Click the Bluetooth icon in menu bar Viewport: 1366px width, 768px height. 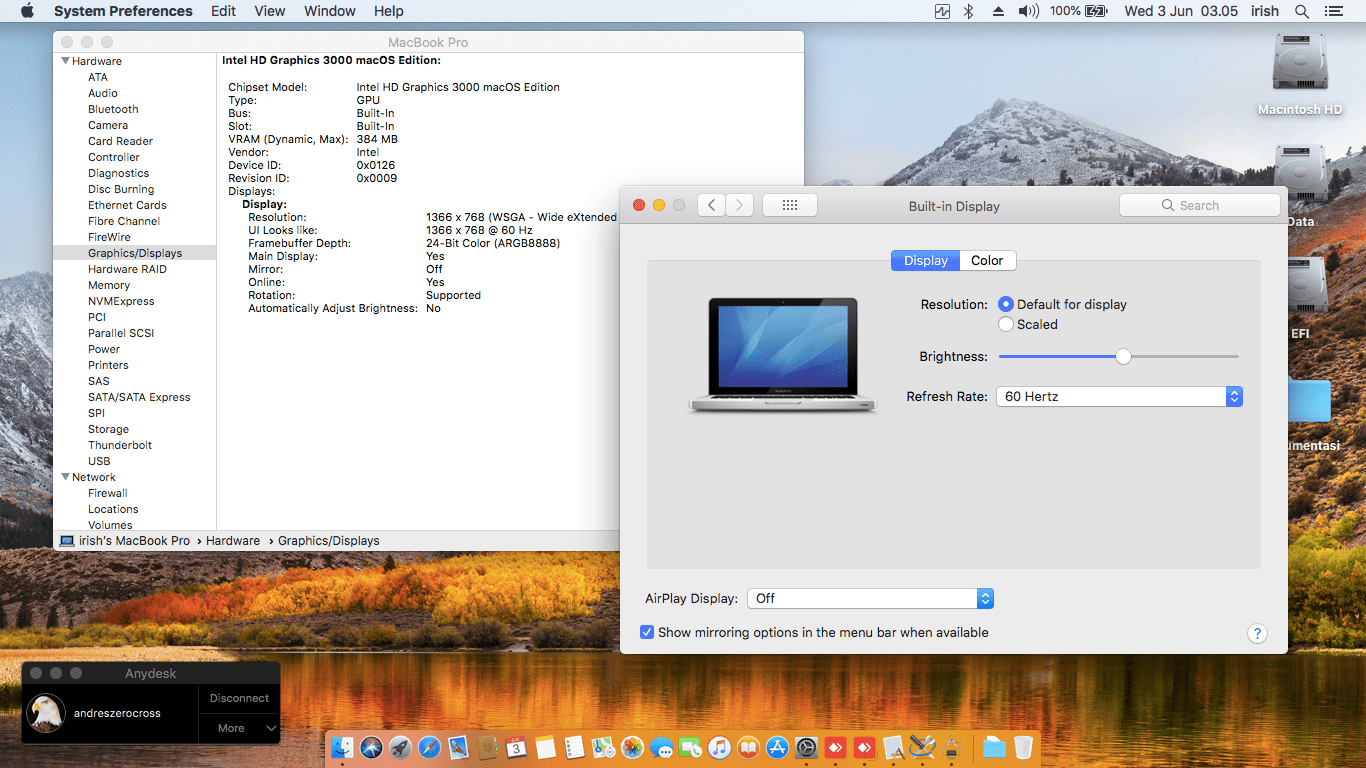tap(968, 11)
